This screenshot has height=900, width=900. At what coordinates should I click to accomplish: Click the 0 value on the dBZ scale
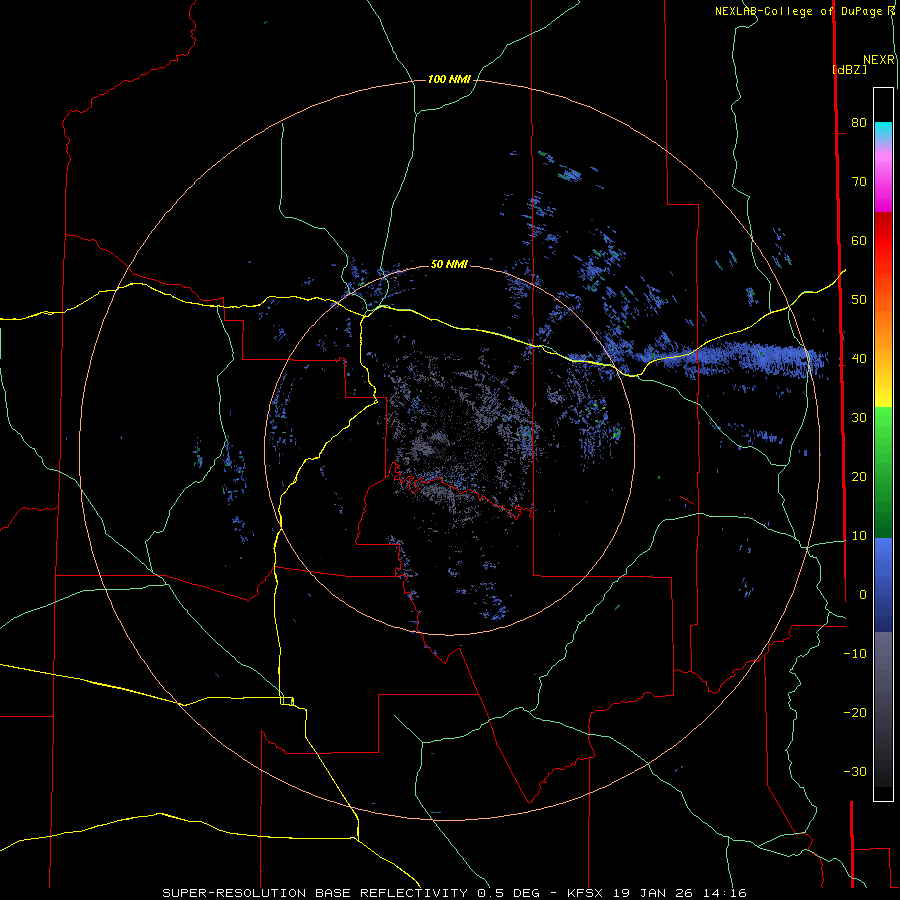coord(863,595)
